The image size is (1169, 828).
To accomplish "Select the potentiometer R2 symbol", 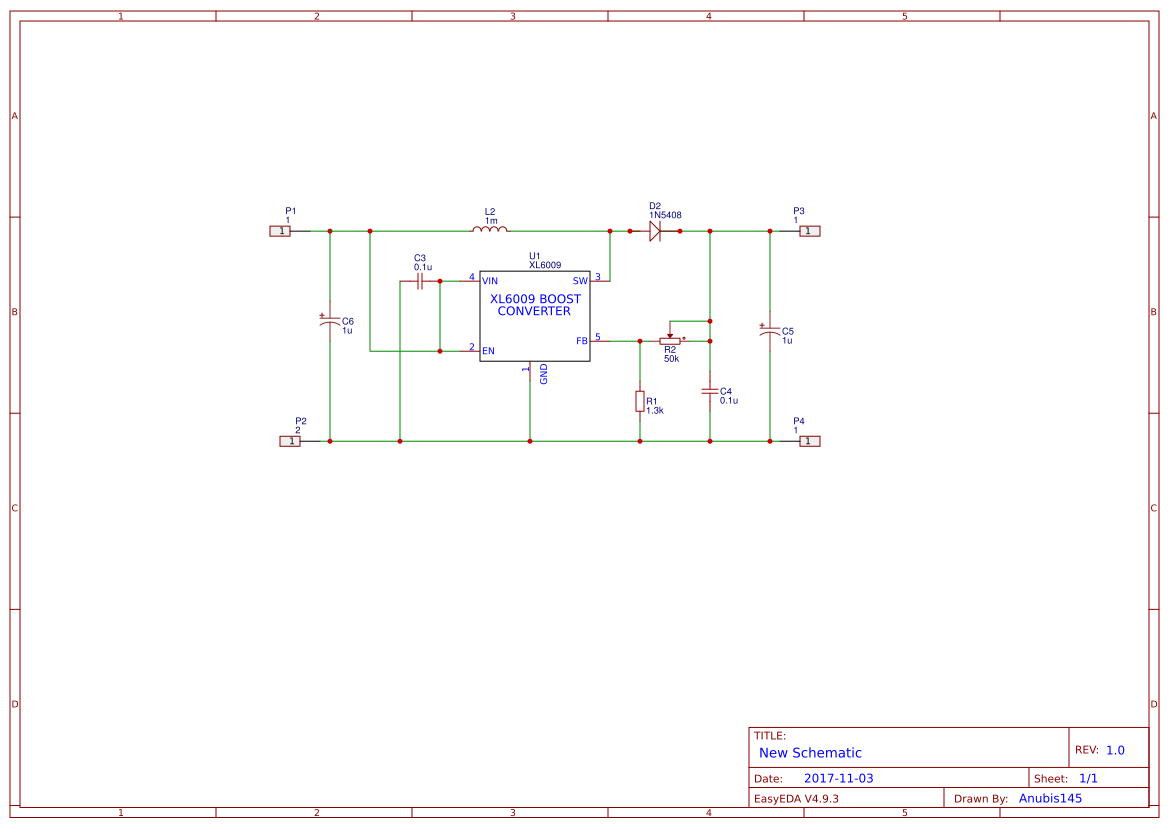I will 672,340.
